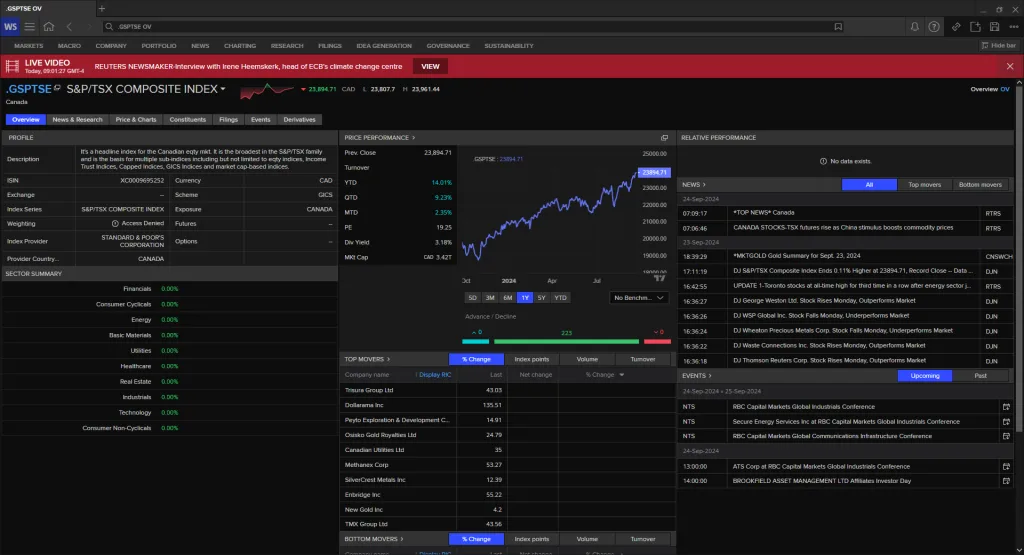Open the .GSPTSE ticker link
Screen dimensions: 1024x555
pos(29,89)
